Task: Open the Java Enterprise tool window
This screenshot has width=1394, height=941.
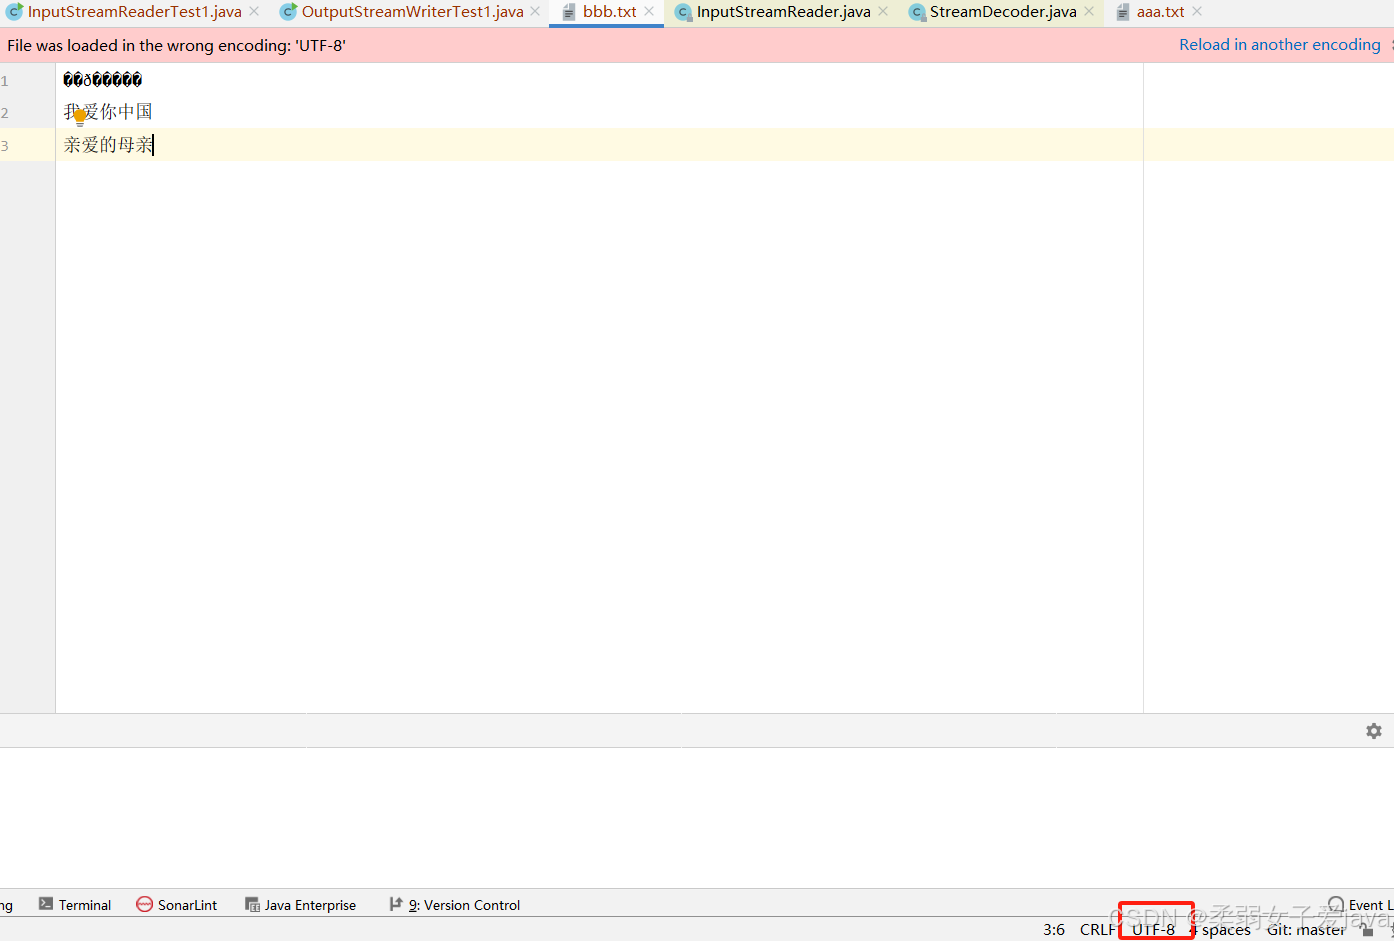Action: (x=310, y=905)
